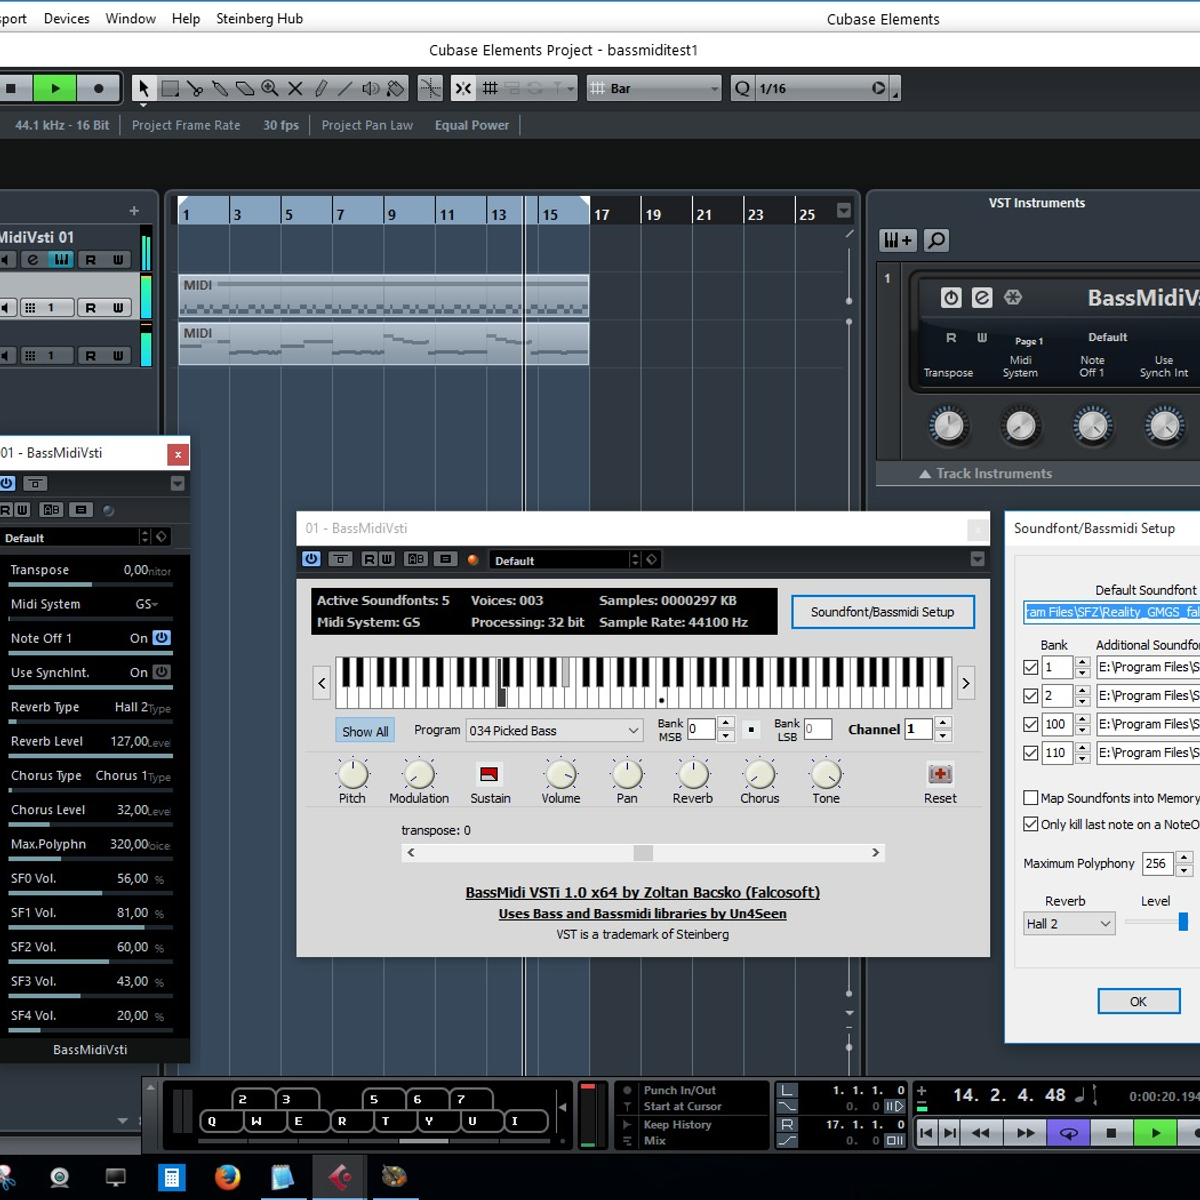Activate the Split/Scissors tool
1200x1200 pixels.
coord(195,88)
